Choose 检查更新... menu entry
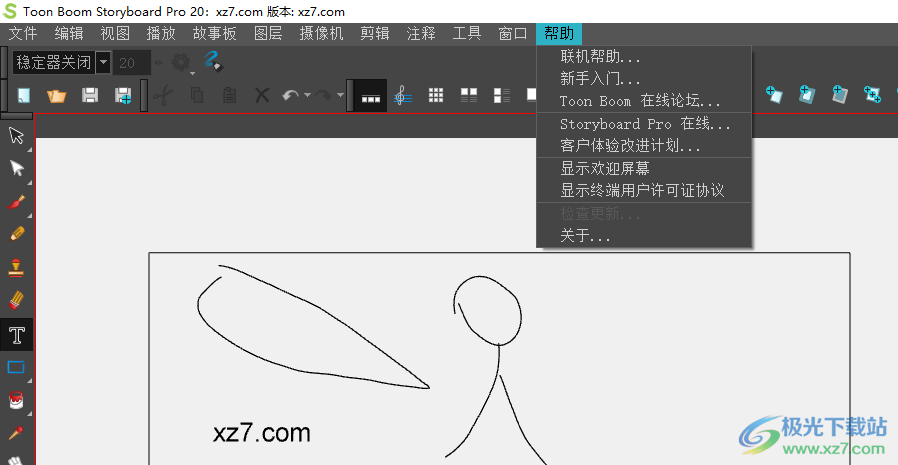This screenshot has width=898, height=465. coord(644,214)
